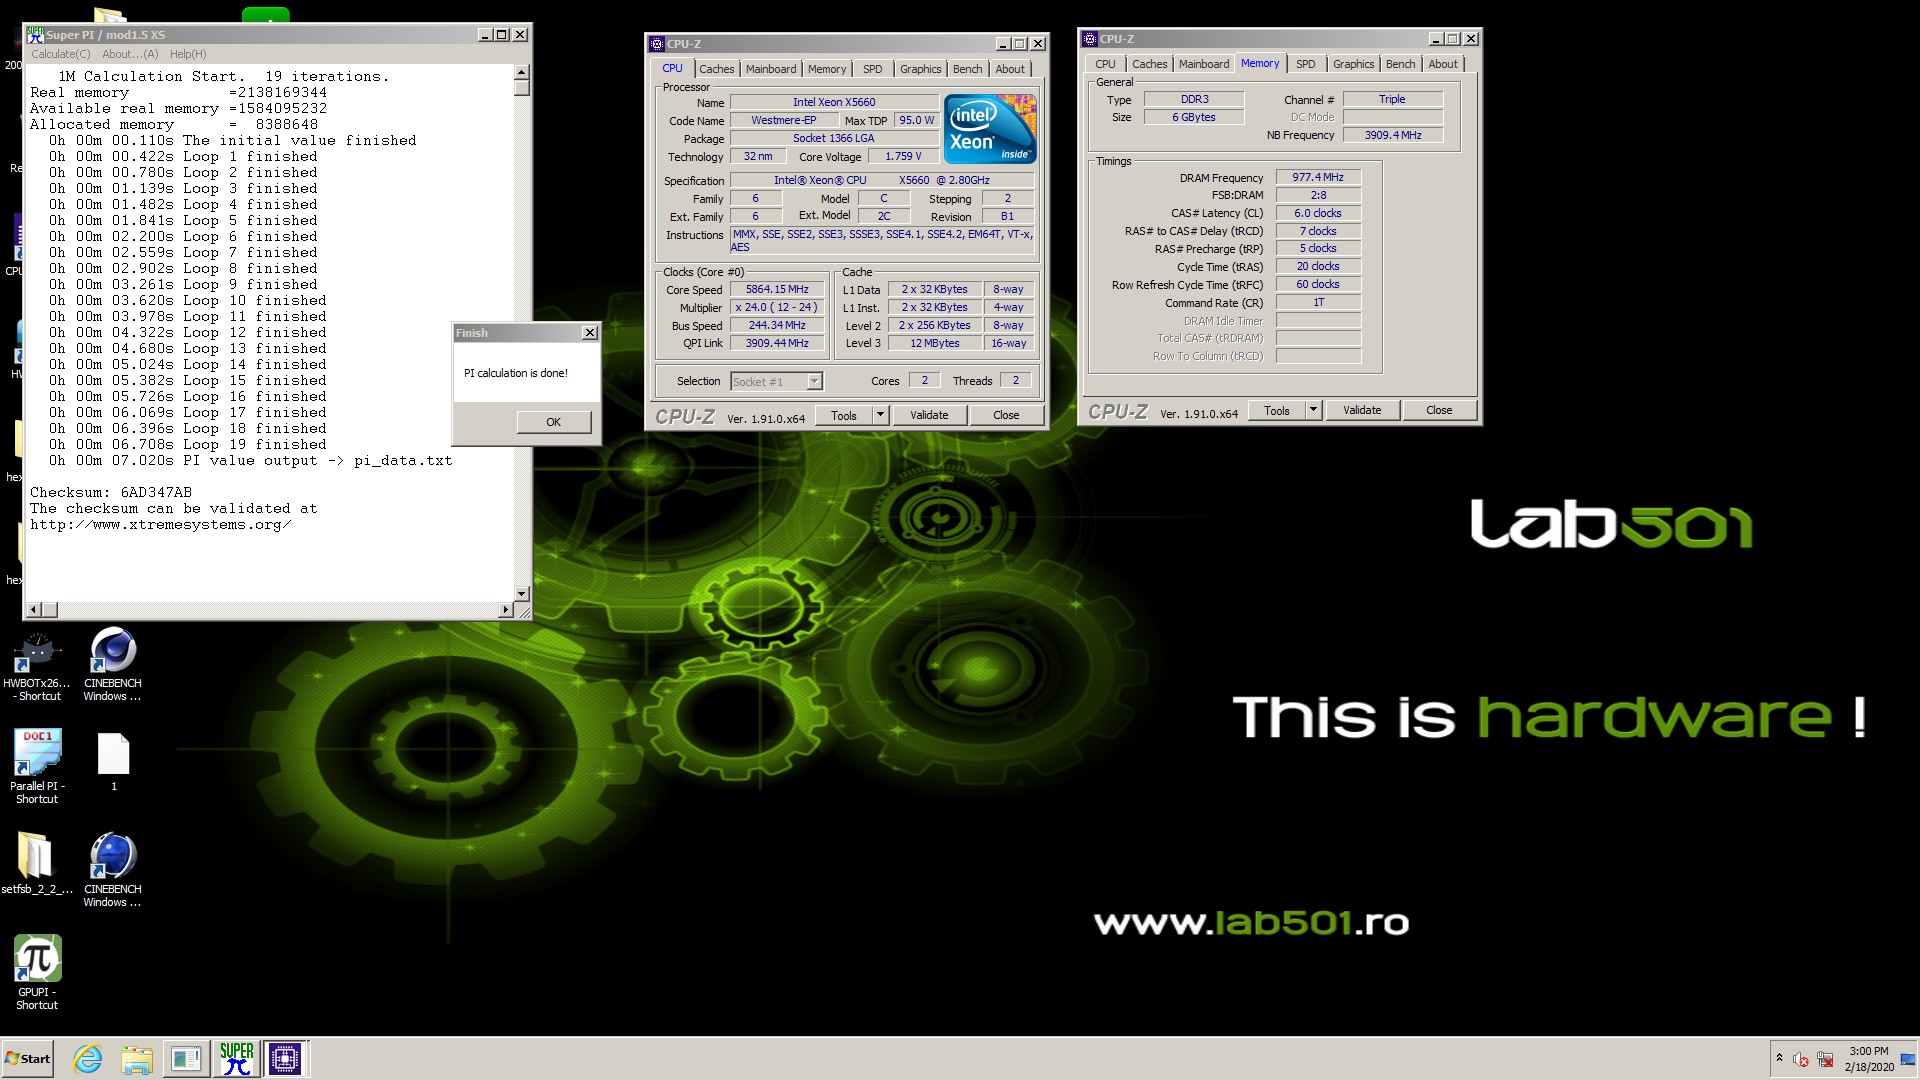Click the Core Voltage value 1.759 V

tap(903, 157)
